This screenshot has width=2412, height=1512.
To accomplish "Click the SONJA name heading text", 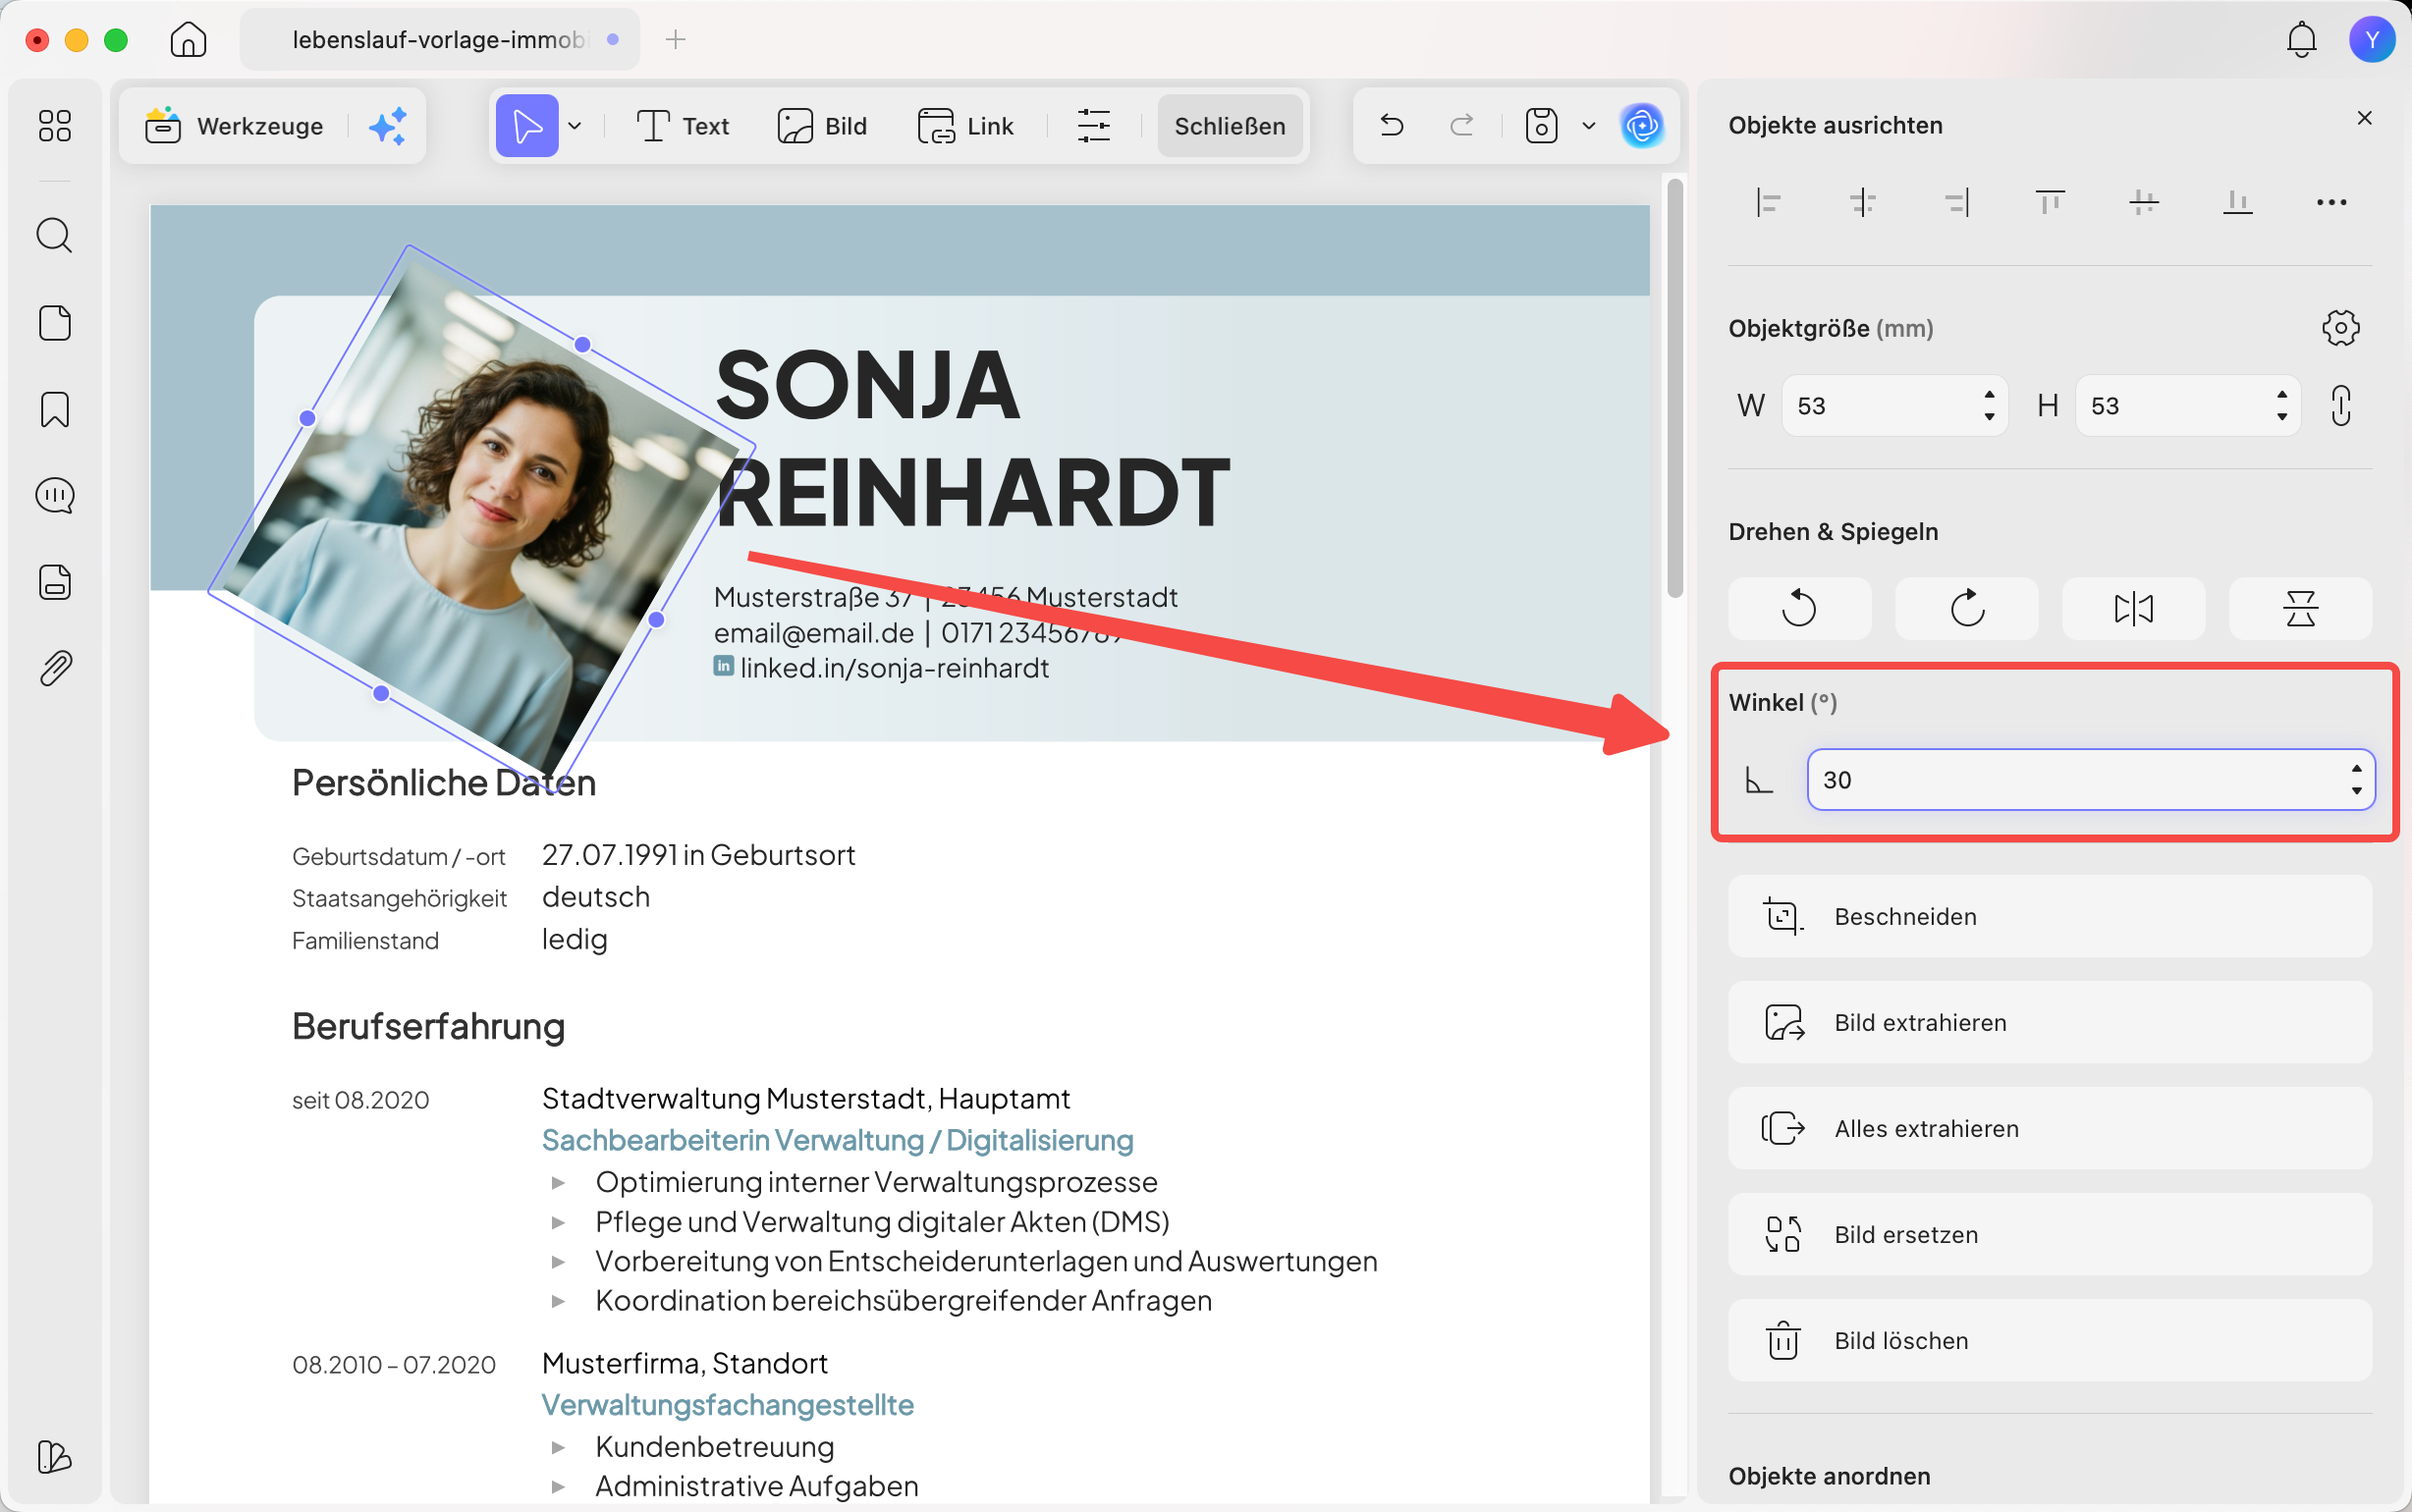I will pos(868,386).
